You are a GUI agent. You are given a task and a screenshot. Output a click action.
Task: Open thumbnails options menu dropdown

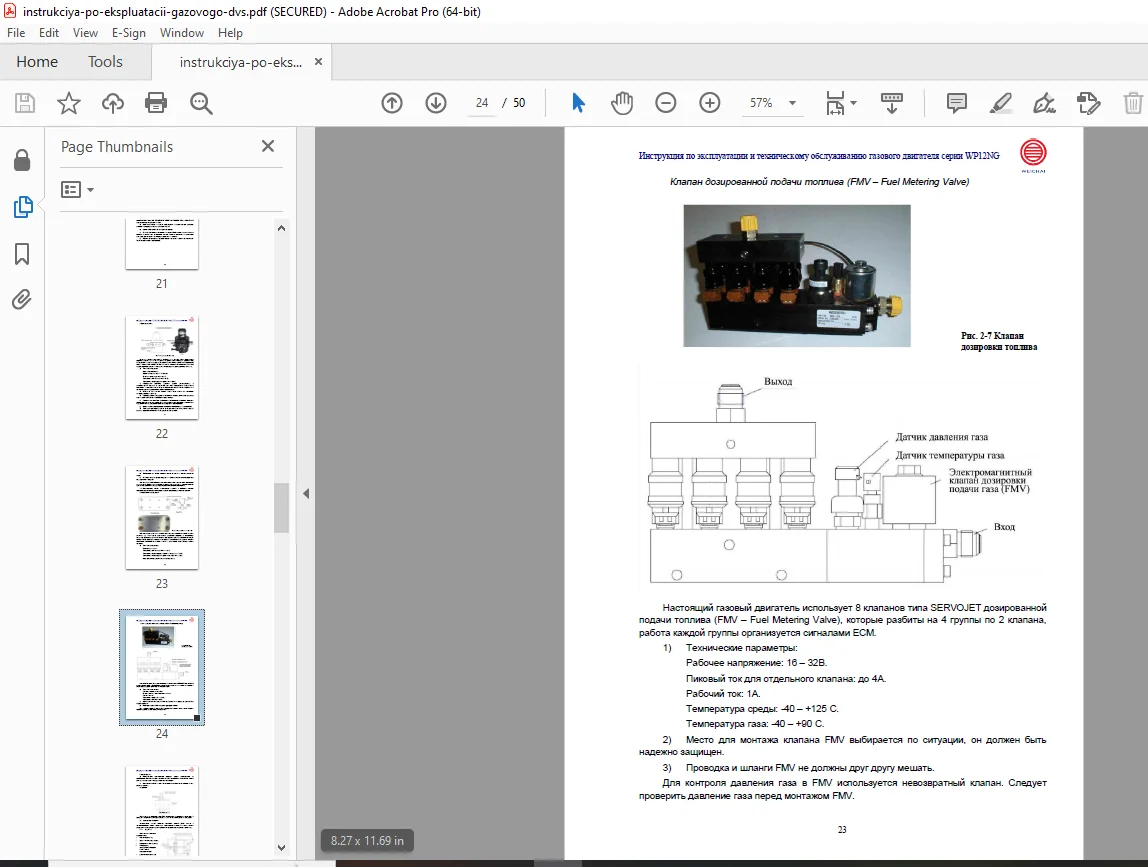(x=78, y=190)
